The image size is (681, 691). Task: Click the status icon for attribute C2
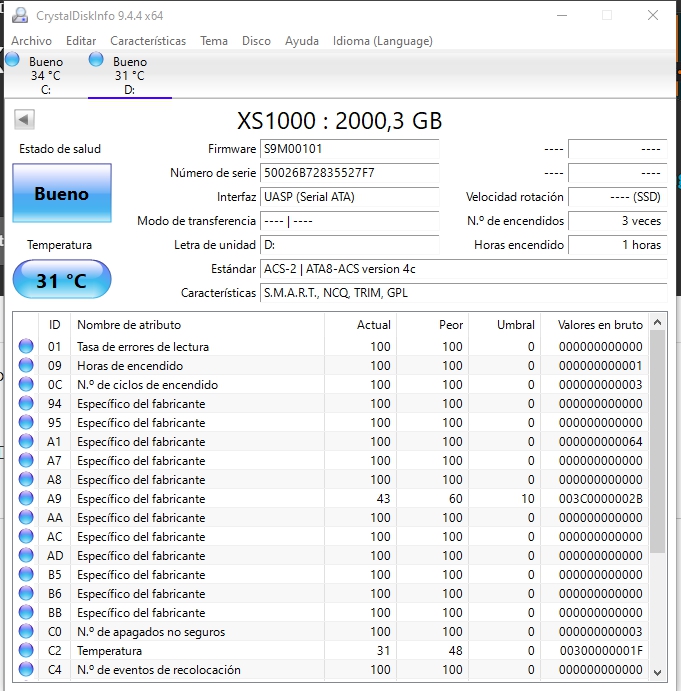26,650
